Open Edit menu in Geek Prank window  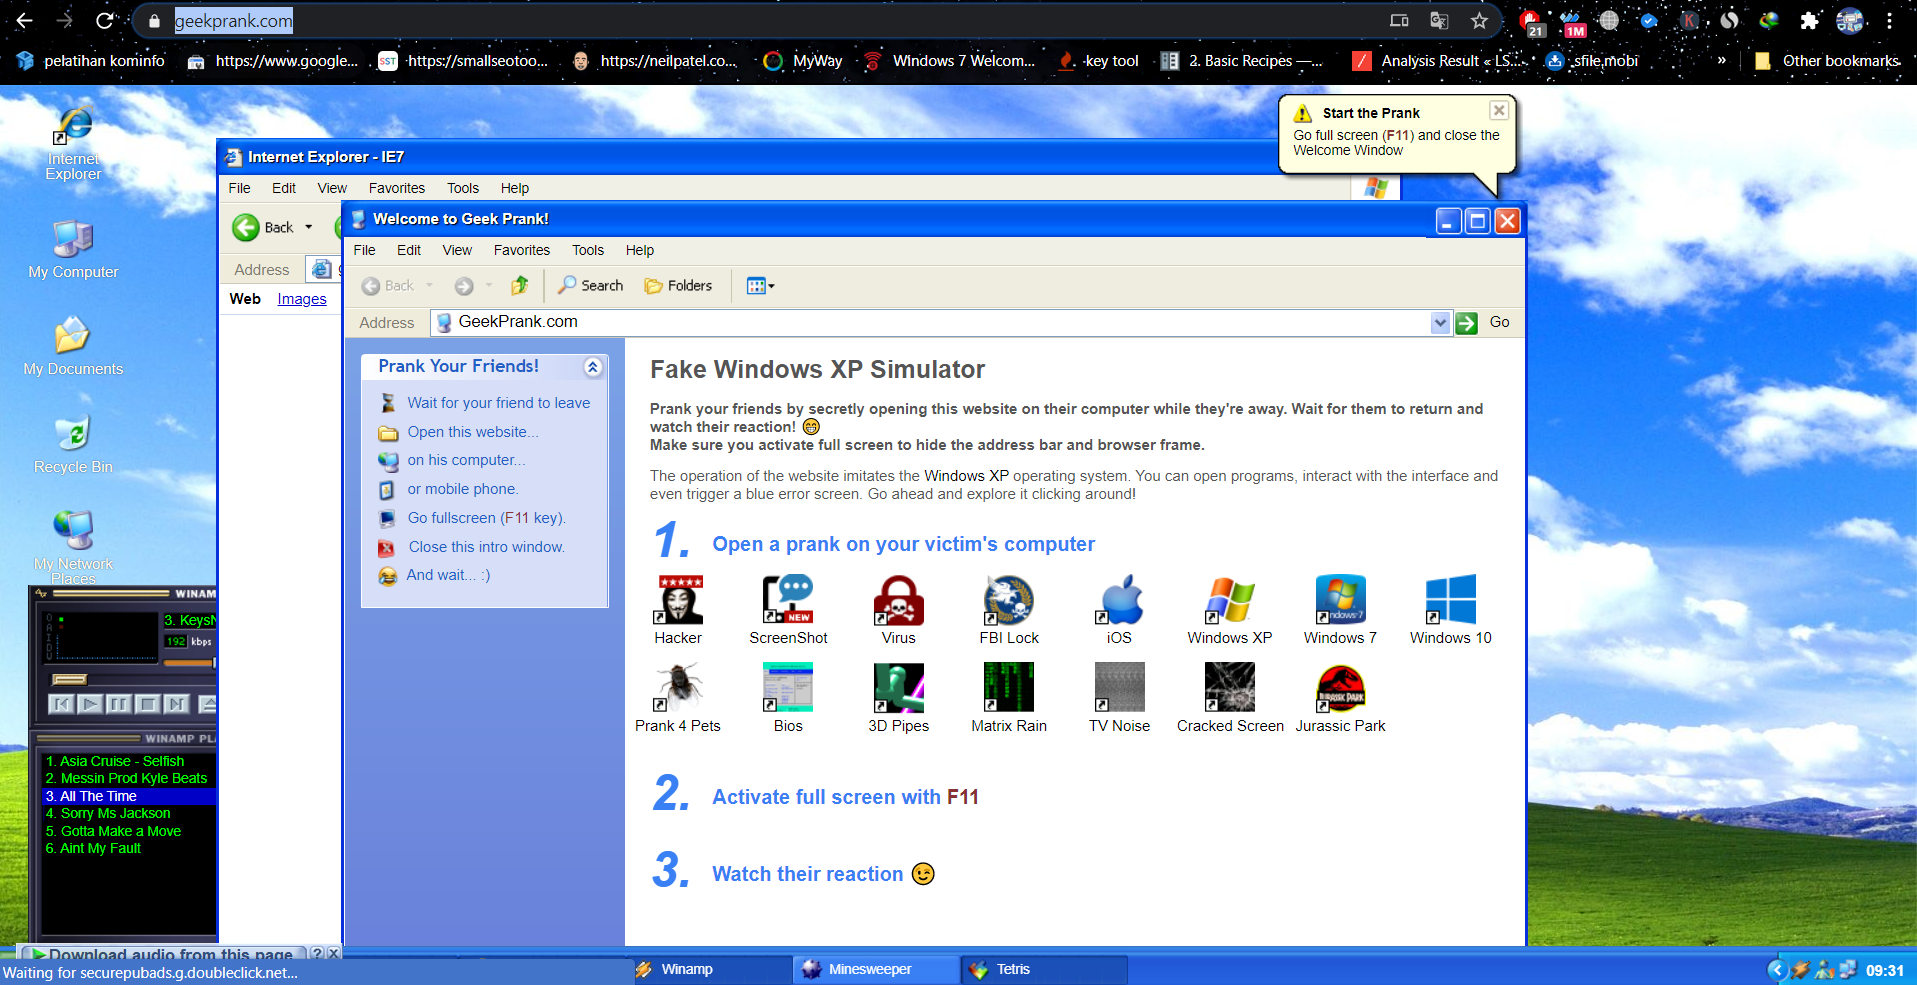point(409,250)
